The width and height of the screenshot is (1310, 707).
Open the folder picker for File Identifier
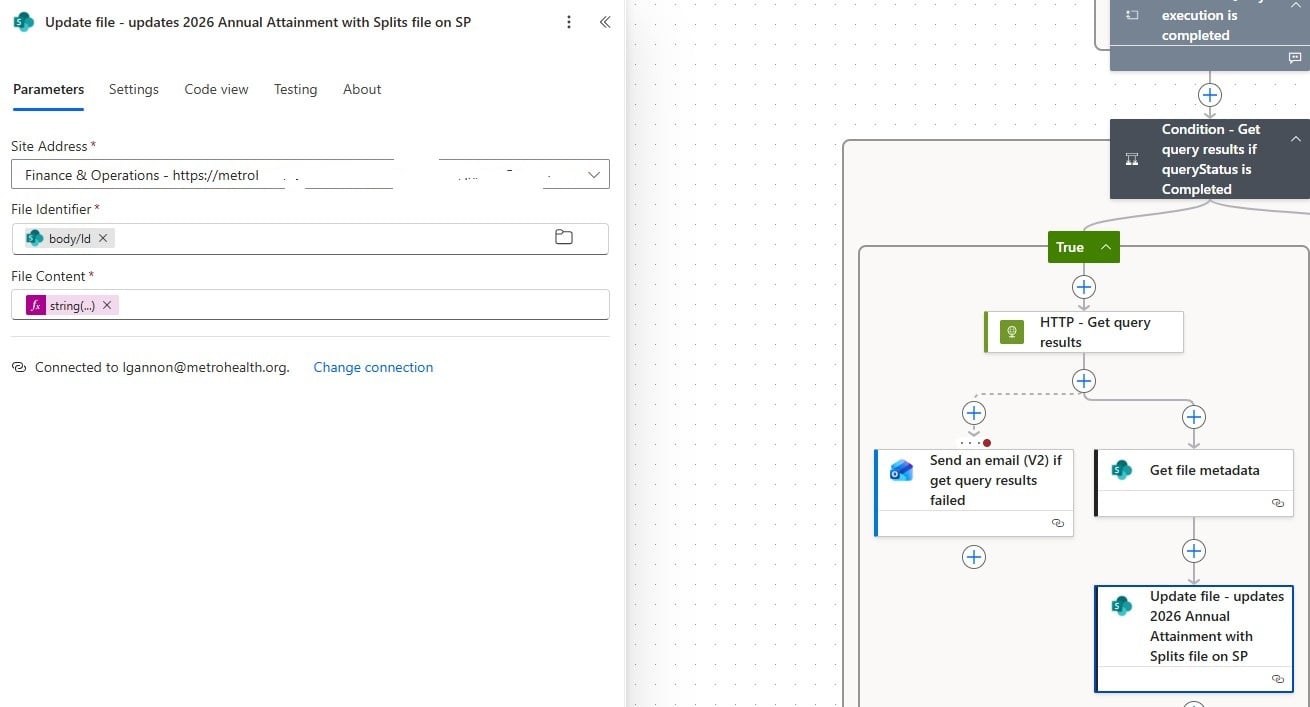[563, 237]
